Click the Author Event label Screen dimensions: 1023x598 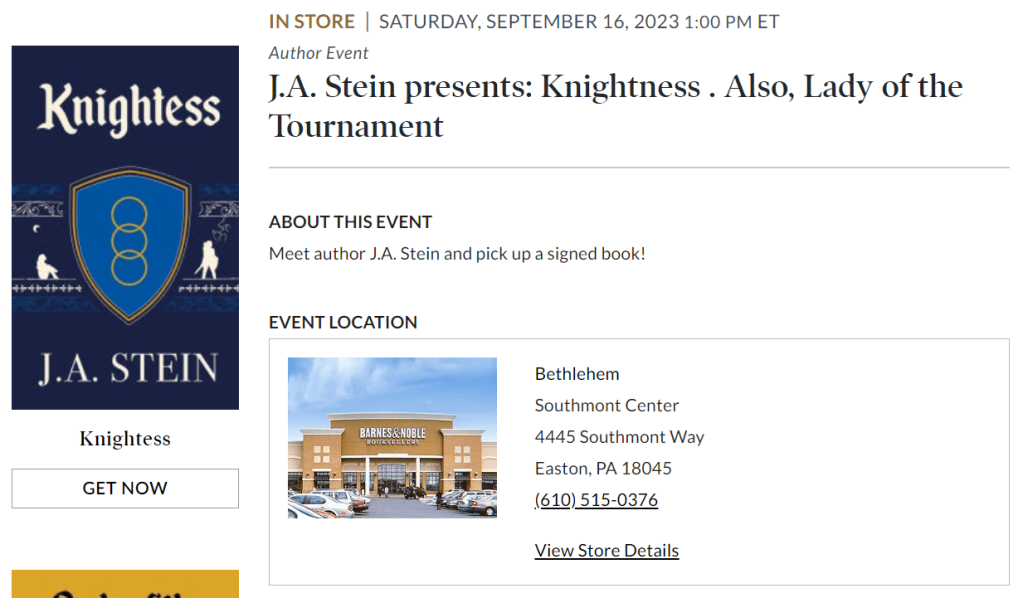point(318,53)
